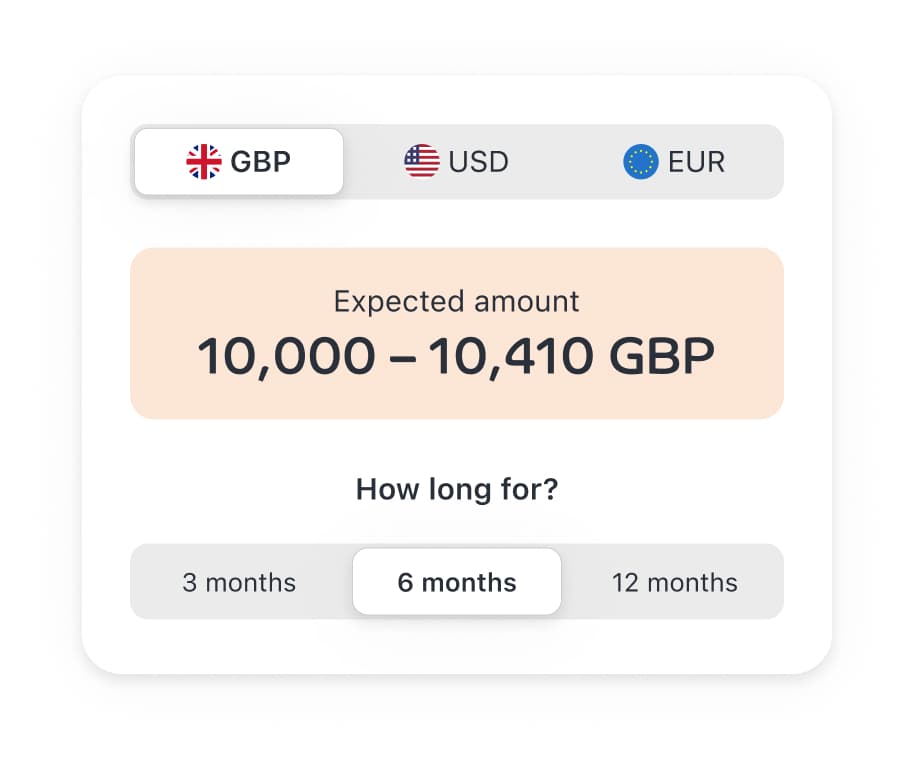Click the EU flag icon

point(641,162)
